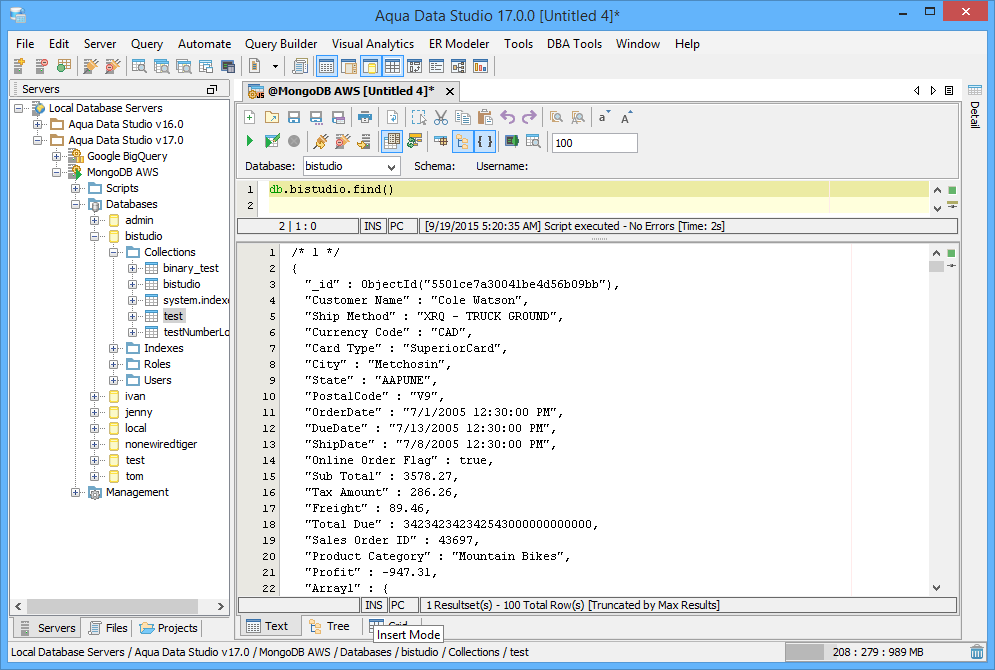Click the Copy icon in editor toolbar

coord(463,117)
